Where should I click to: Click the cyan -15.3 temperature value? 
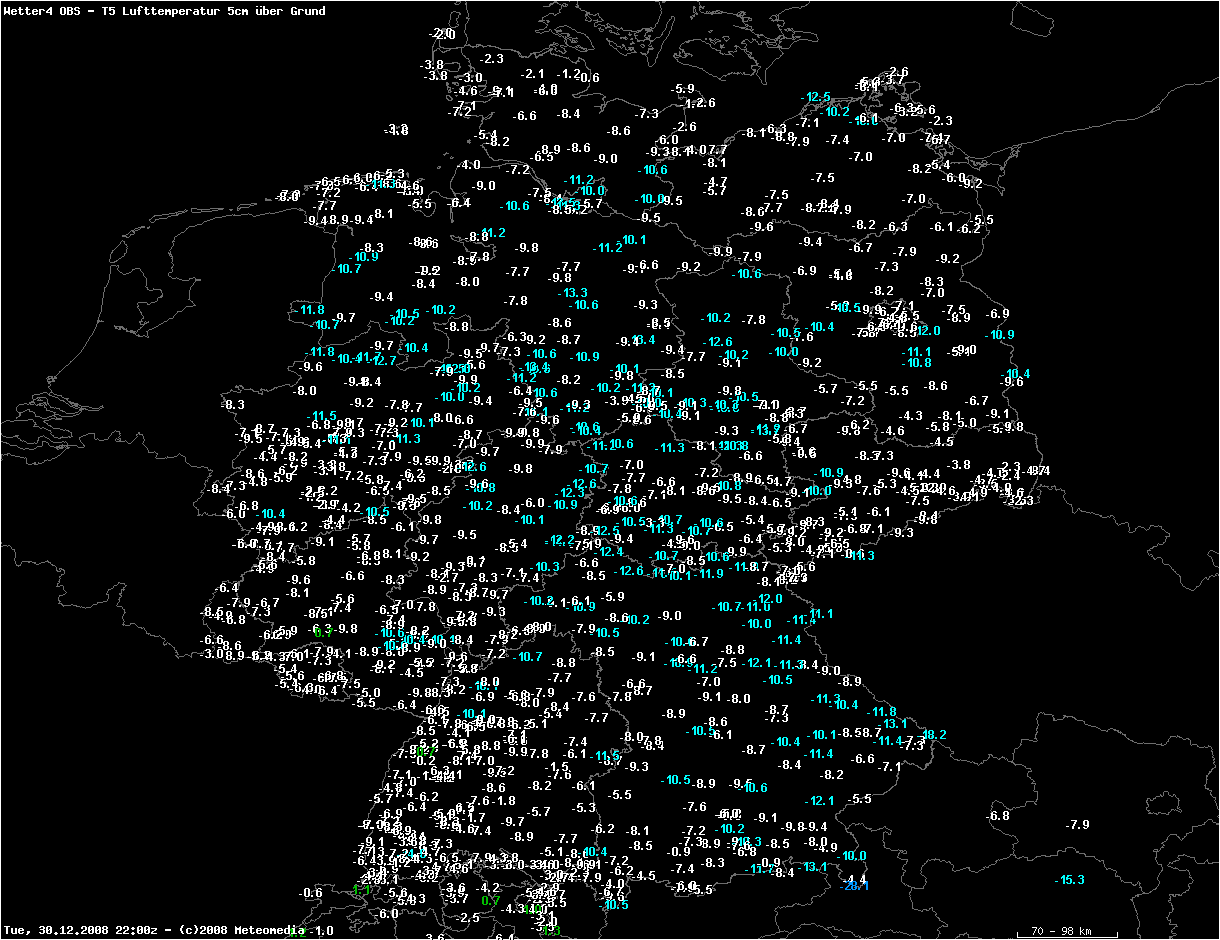pyautogui.click(x=1069, y=880)
